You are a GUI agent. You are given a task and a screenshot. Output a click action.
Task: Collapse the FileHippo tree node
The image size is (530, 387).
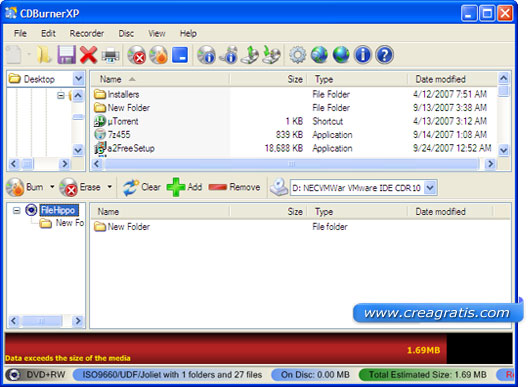point(16,211)
